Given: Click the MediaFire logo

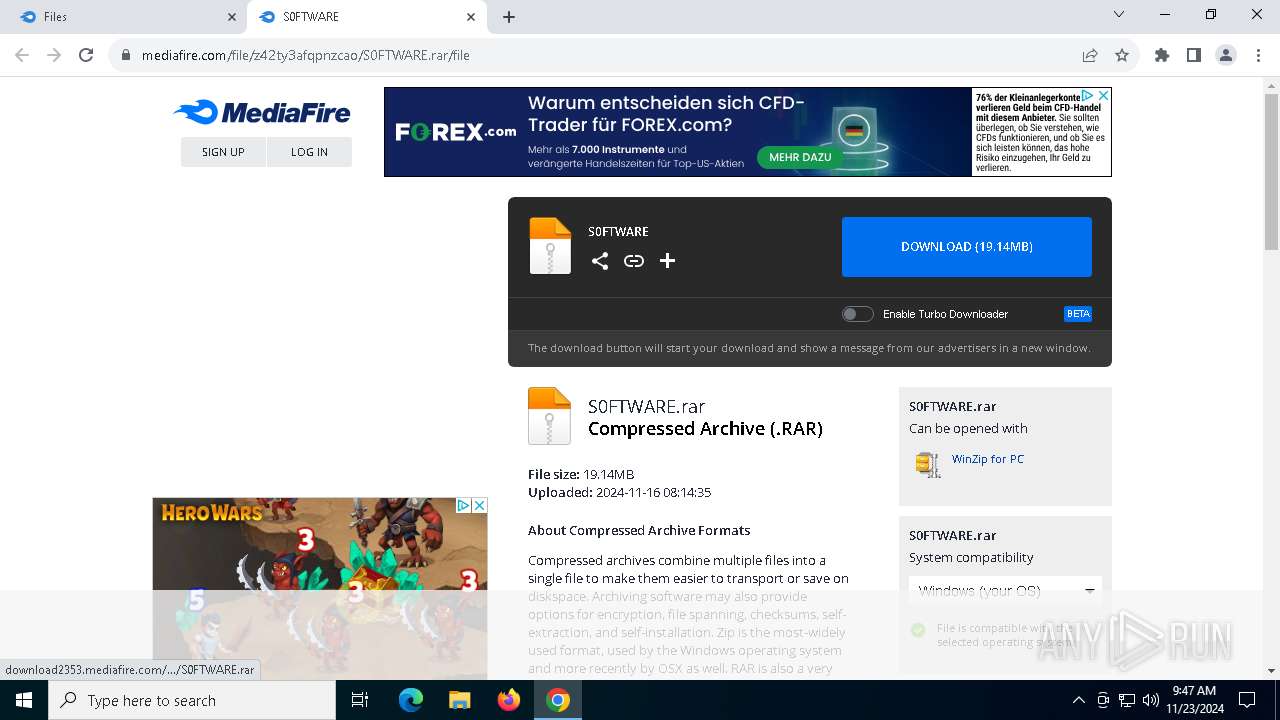Looking at the screenshot, I should tap(262, 113).
